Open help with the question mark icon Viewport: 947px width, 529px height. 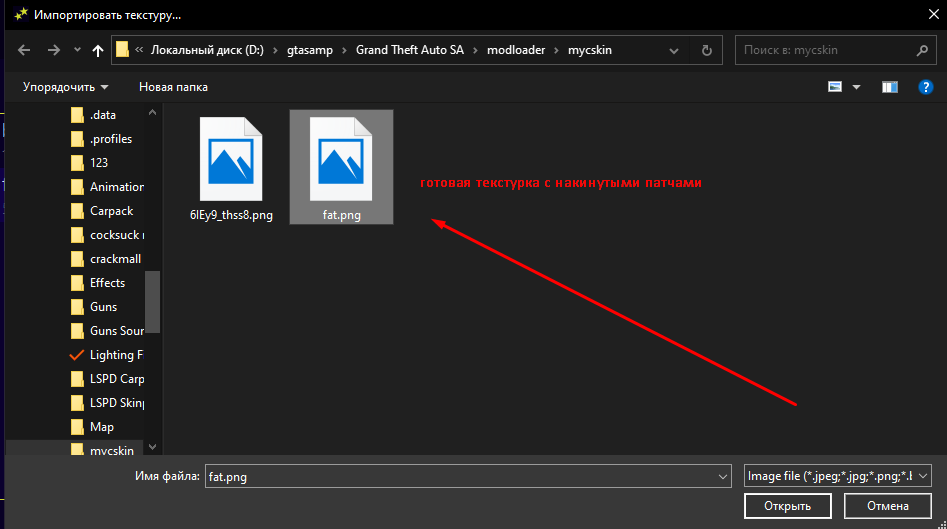(925, 87)
